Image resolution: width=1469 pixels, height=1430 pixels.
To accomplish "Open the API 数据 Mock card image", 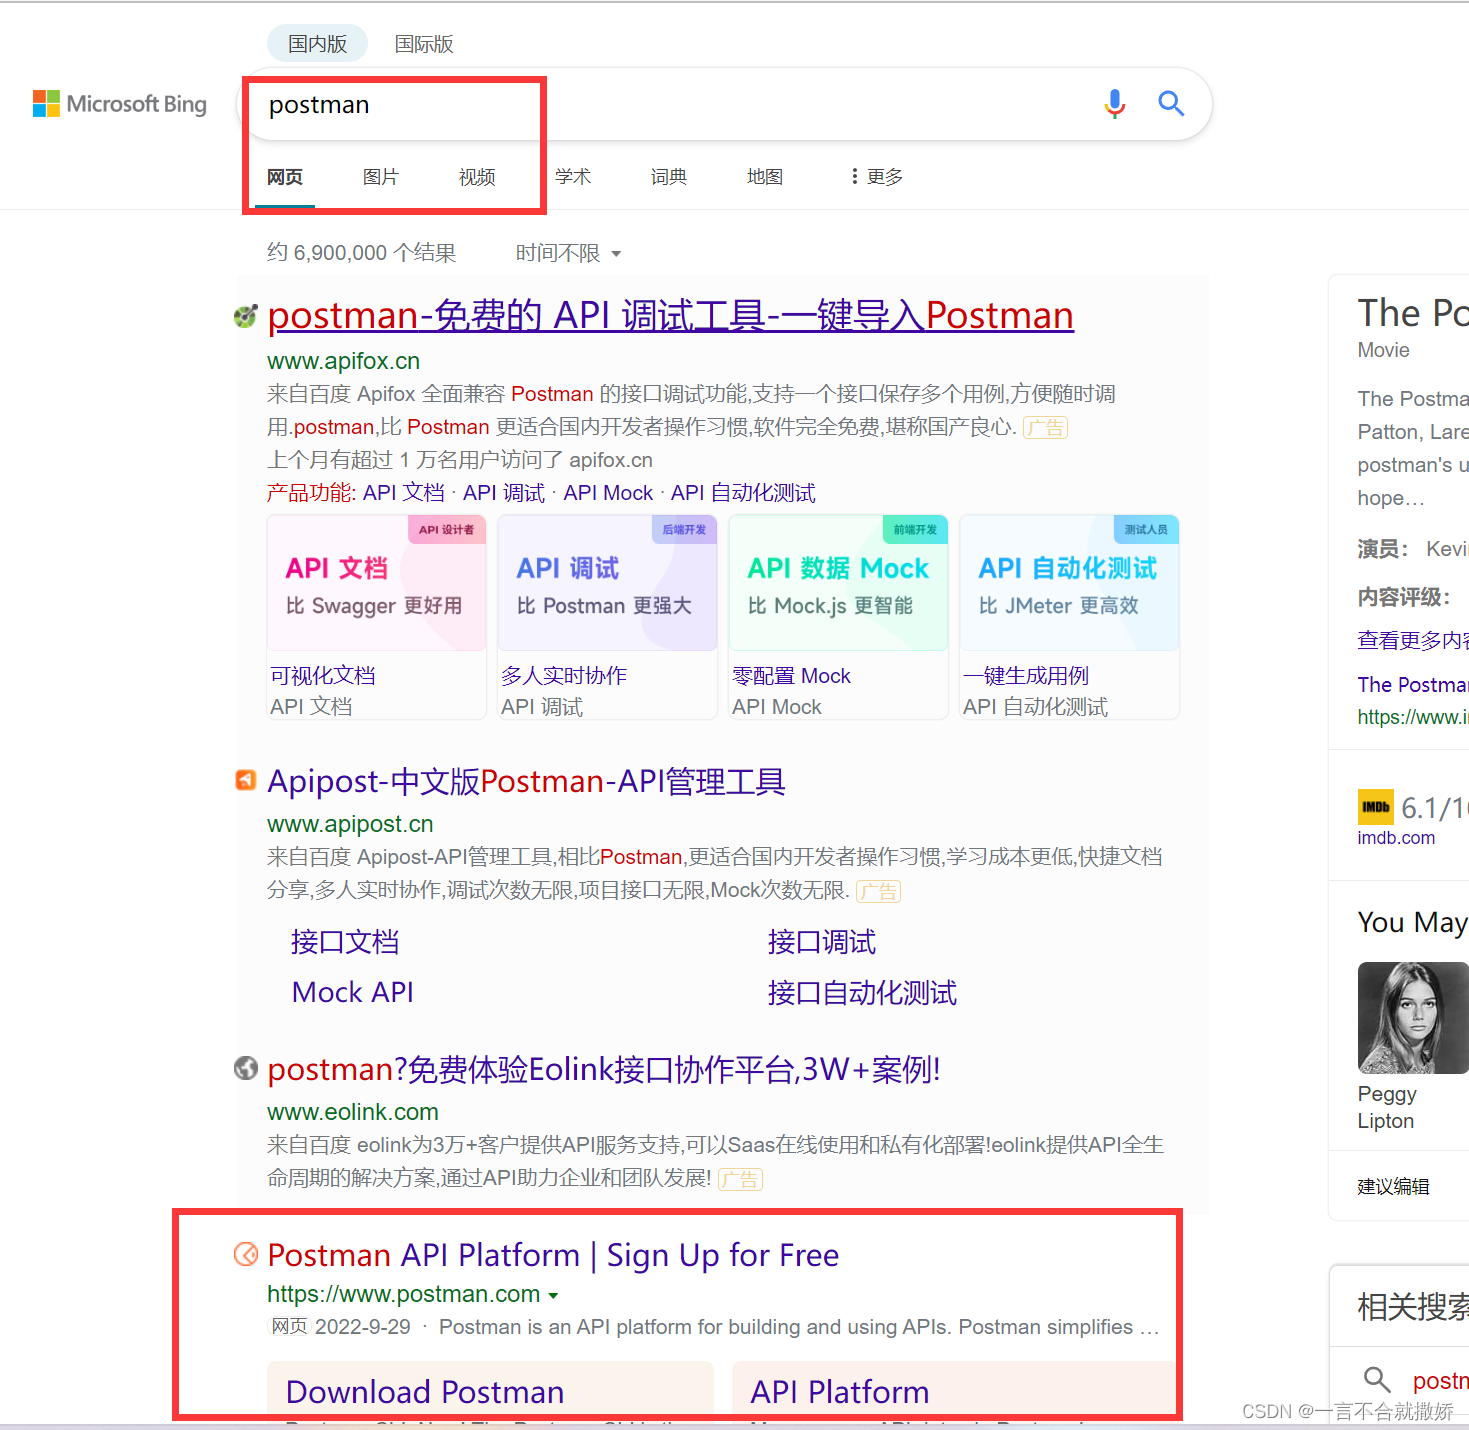I will click(838, 583).
